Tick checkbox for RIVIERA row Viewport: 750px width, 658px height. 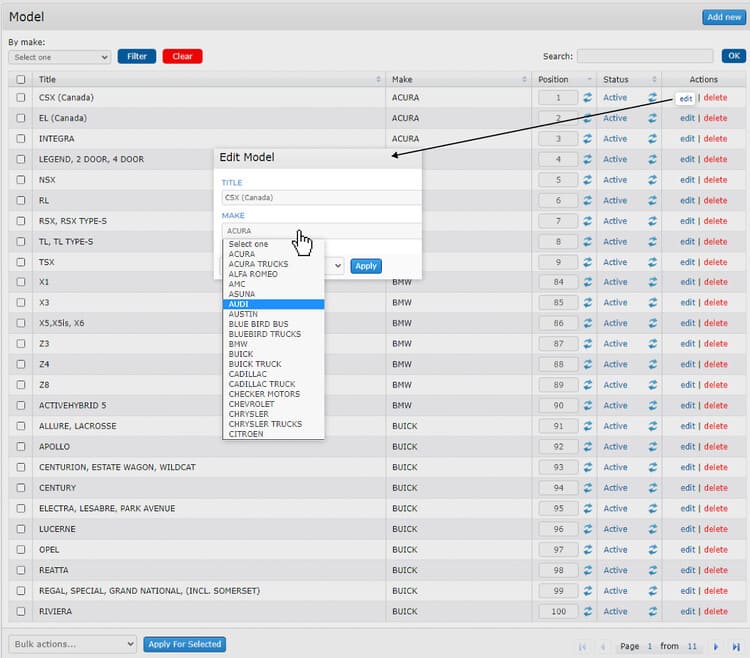21,611
